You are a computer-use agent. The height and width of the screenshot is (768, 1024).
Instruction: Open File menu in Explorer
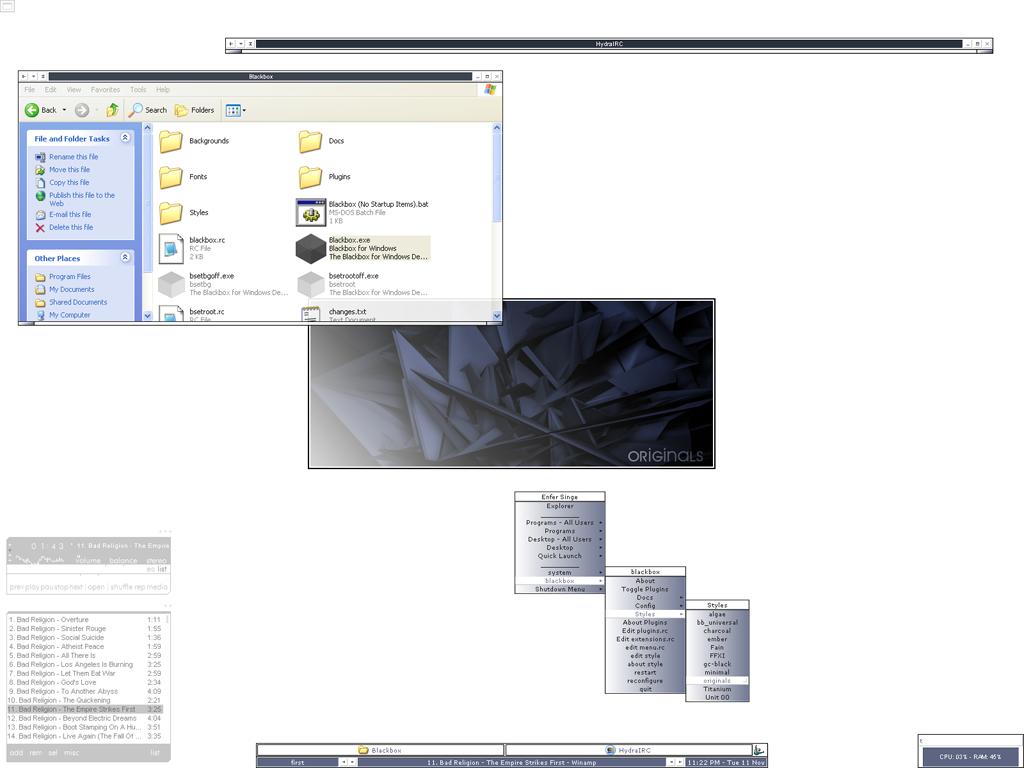[x=29, y=89]
